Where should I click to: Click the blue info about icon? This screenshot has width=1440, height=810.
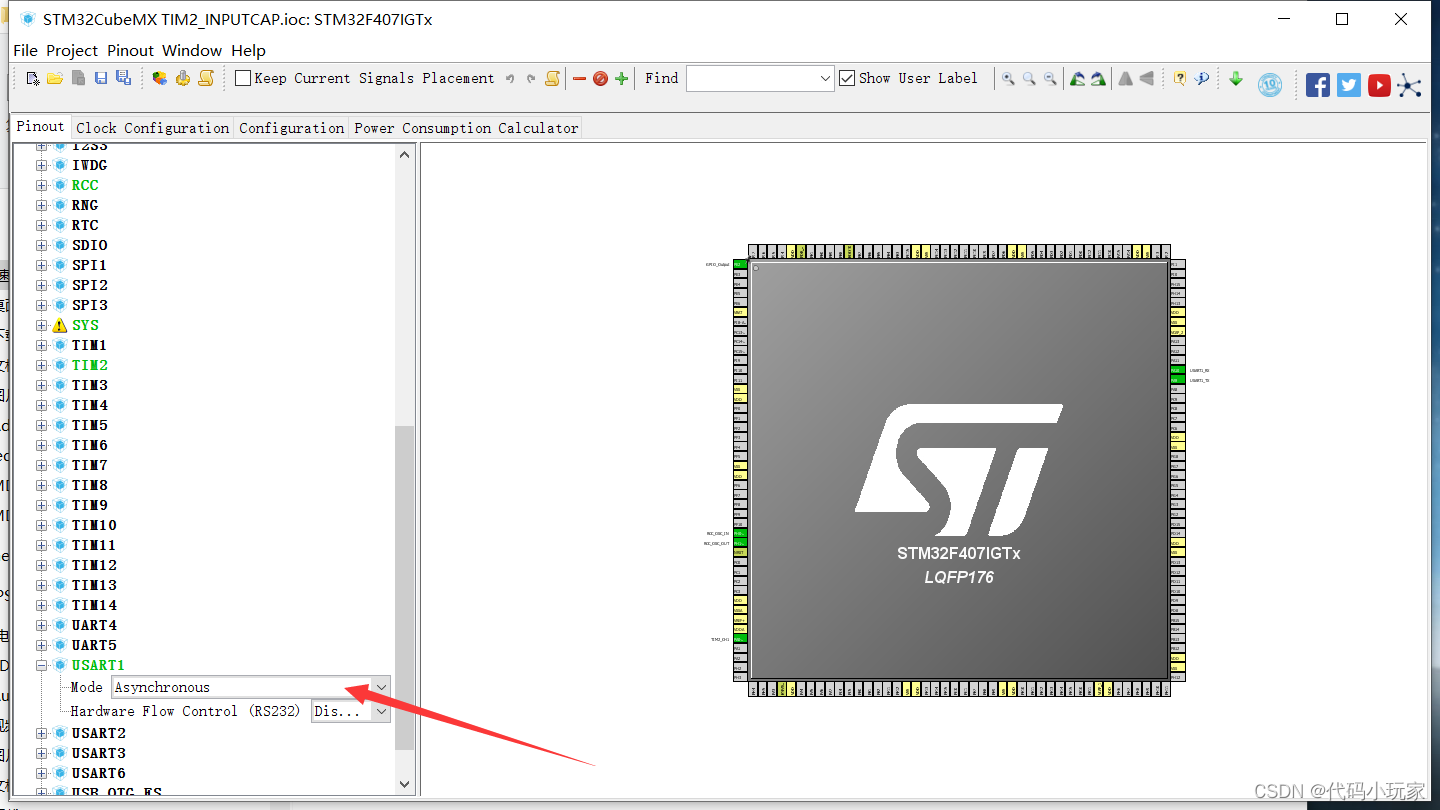1202,78
